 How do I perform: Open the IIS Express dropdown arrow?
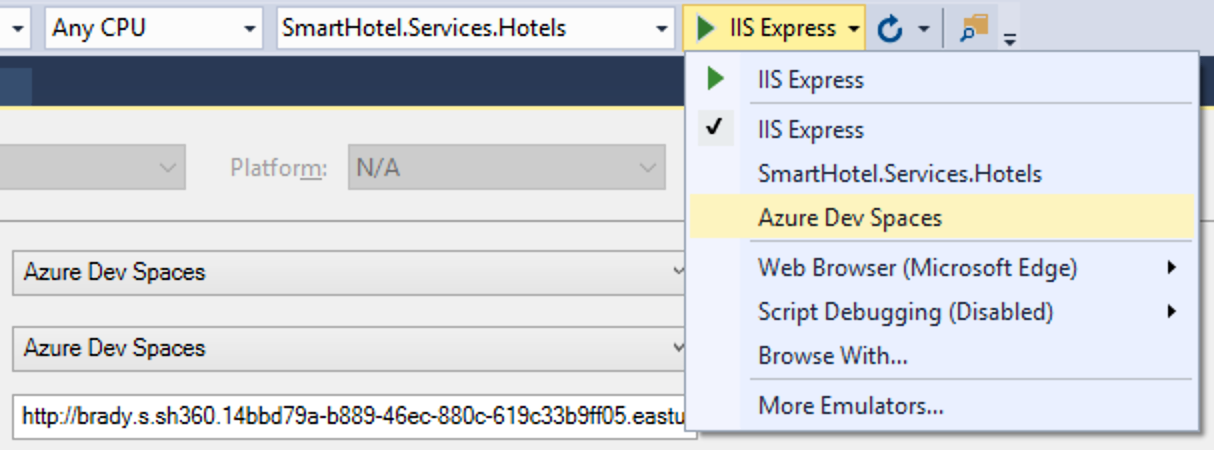pos(853,29)
